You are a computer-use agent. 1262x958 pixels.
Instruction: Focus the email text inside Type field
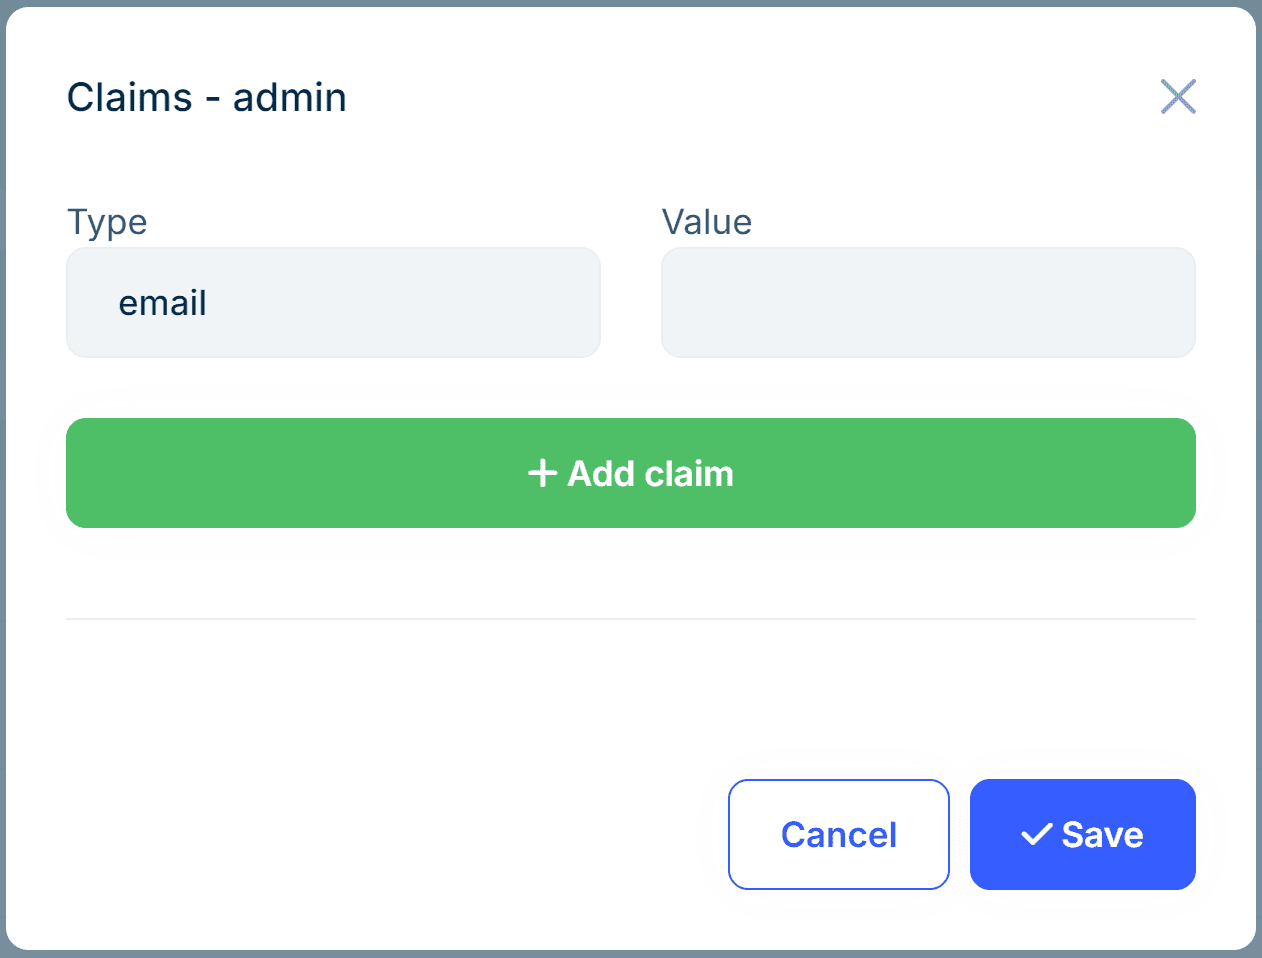coord(162,302)
